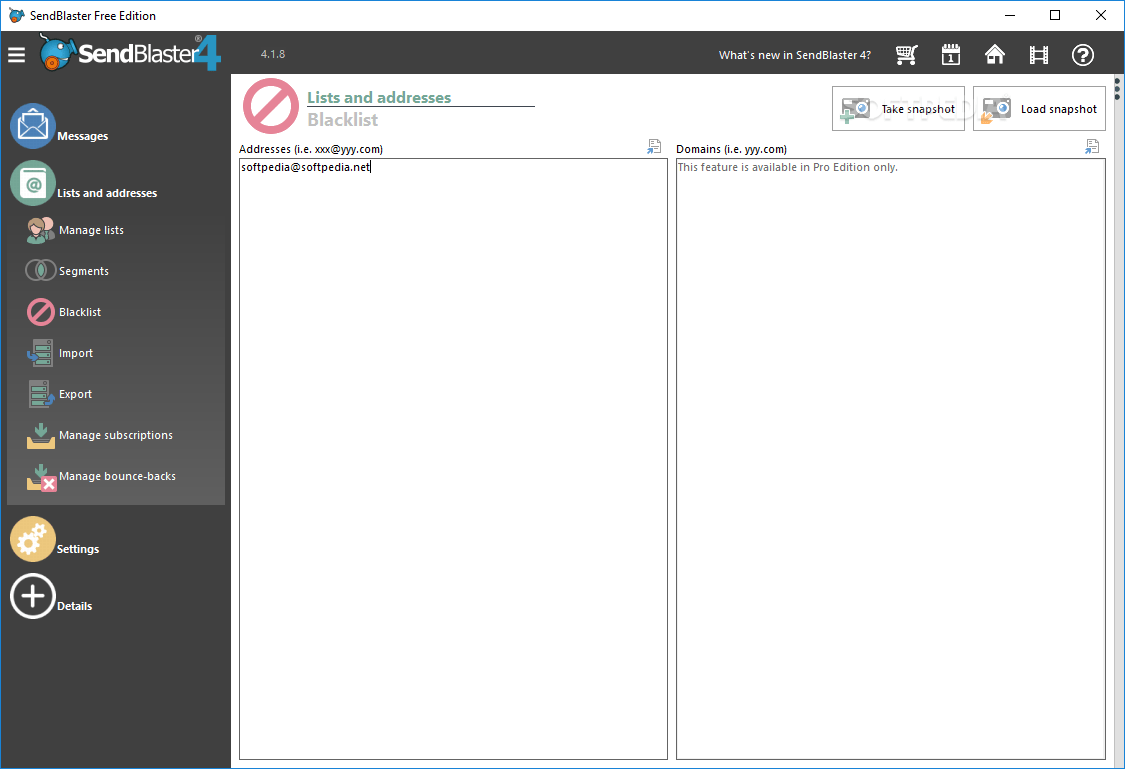Click the home icon in the toolbar

coord(994,55)
